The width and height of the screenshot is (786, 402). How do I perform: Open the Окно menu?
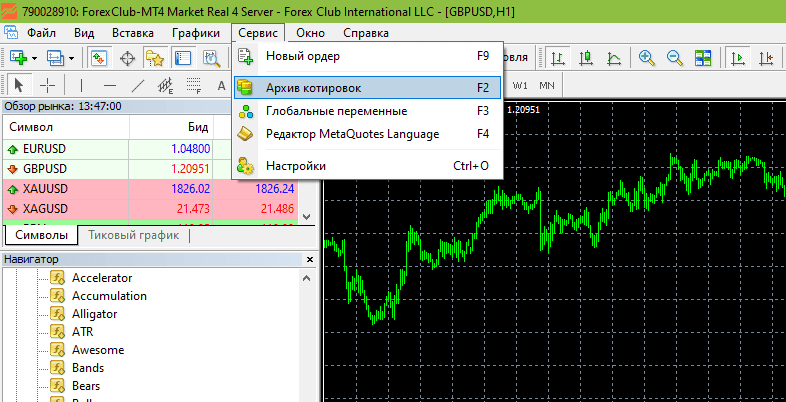point(310,33)
